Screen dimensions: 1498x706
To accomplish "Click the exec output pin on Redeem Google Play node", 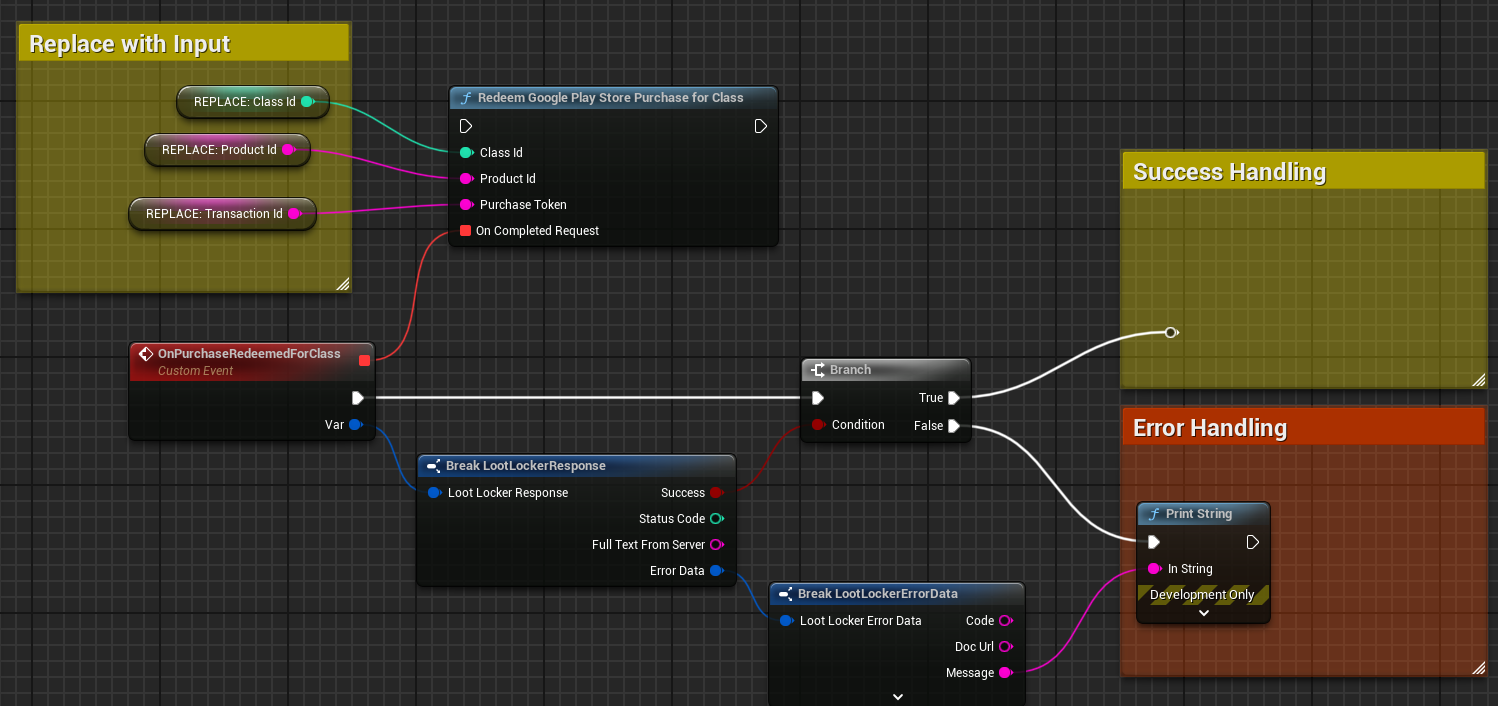I will pyautogui.click(x=761, y=126).
